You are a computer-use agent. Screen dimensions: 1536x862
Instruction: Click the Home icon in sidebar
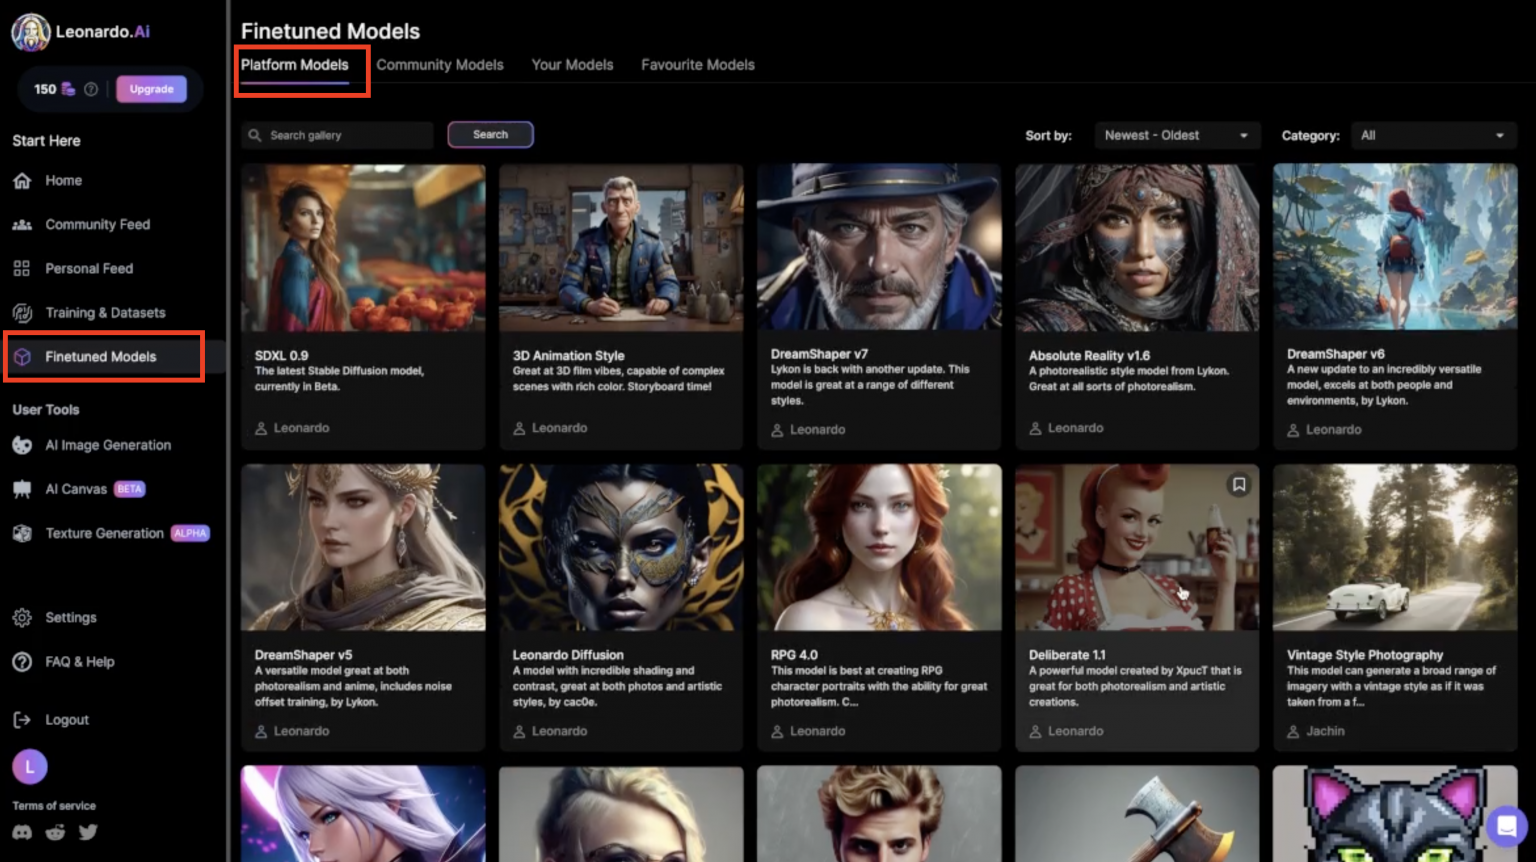[x=22, y=181]
